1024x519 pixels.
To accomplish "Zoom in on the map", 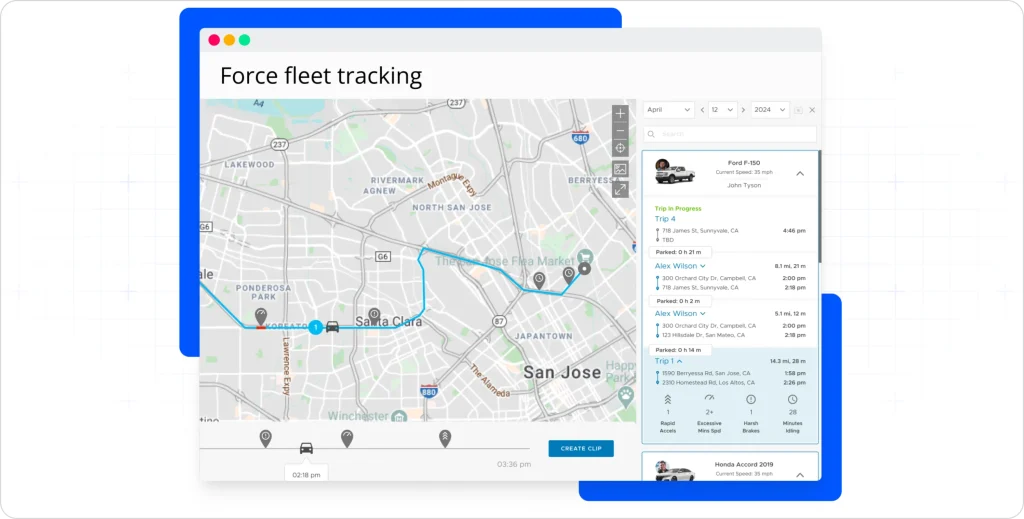I will 620,113.
